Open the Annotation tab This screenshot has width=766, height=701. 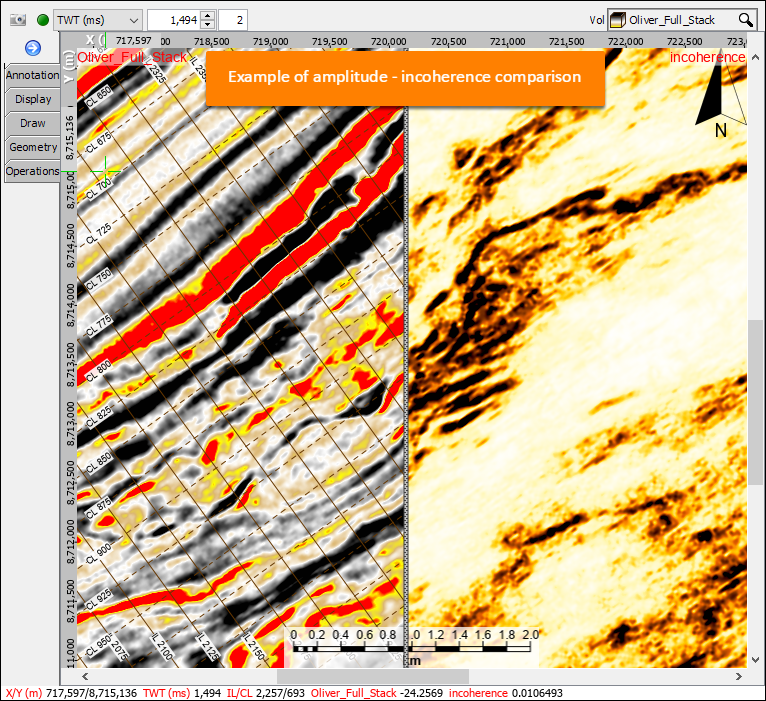click(32, 75)
